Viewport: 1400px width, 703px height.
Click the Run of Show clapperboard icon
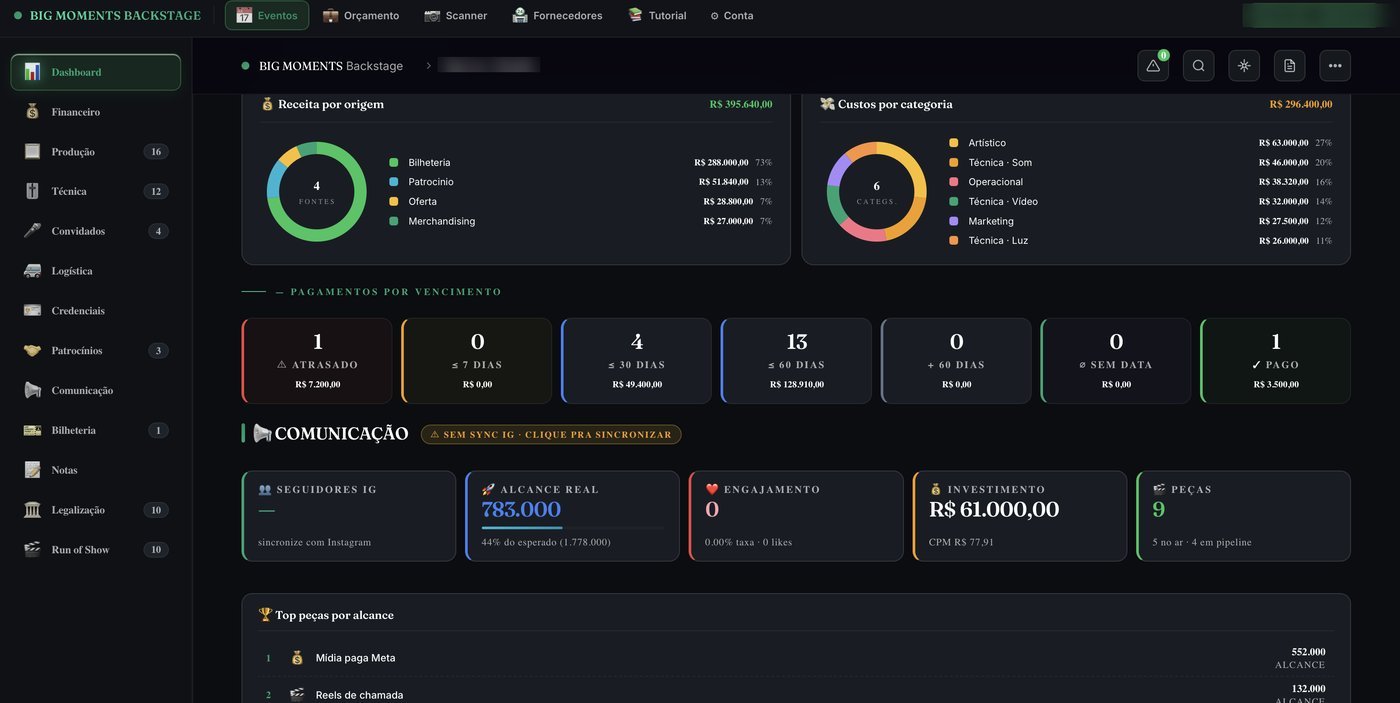(32, 550)
